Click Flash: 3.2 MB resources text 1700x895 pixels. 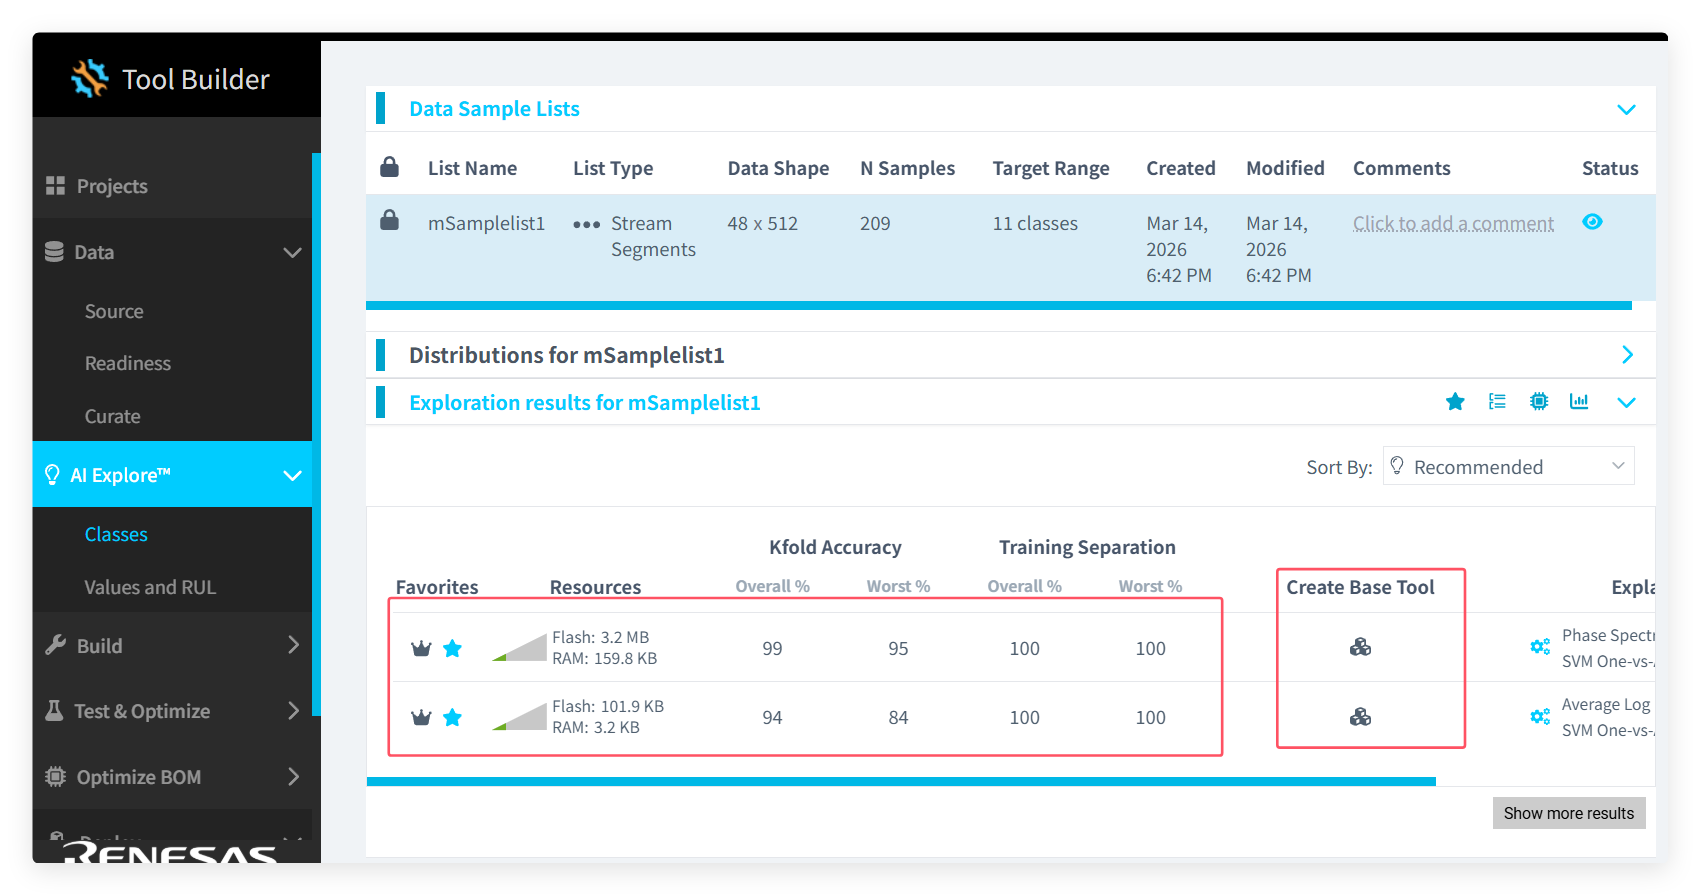[600, 637]
